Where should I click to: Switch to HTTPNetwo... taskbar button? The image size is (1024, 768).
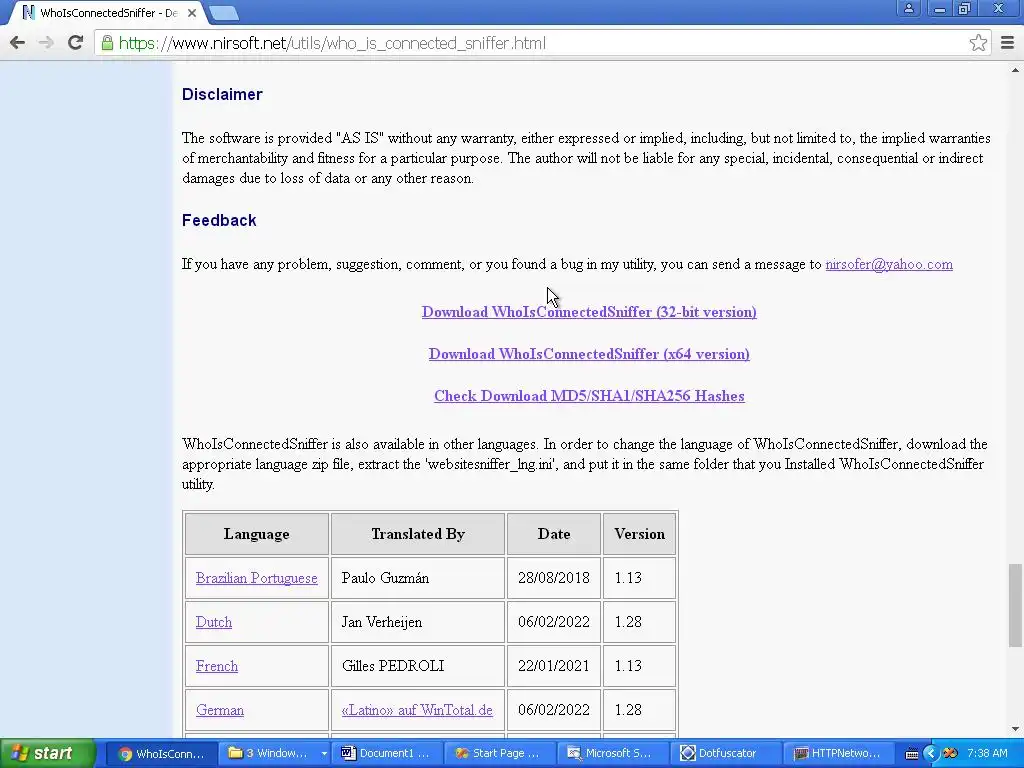[x=837, y=754]
